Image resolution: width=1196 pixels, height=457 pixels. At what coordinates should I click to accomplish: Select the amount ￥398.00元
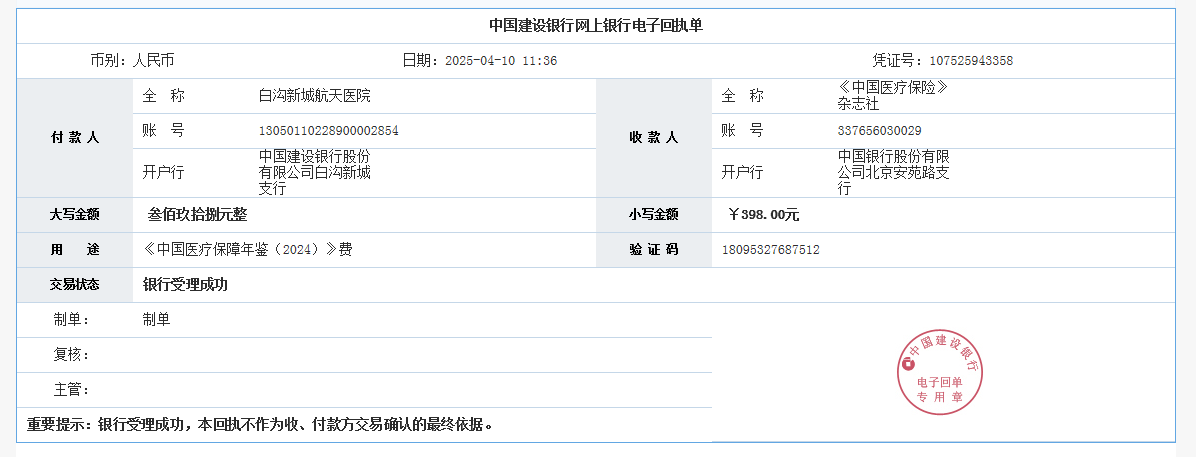click(764, 215)
